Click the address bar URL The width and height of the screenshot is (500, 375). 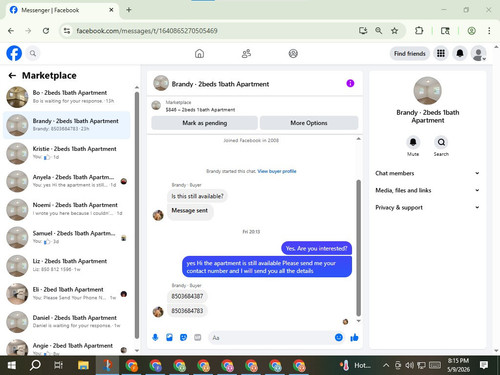(147, 31)
